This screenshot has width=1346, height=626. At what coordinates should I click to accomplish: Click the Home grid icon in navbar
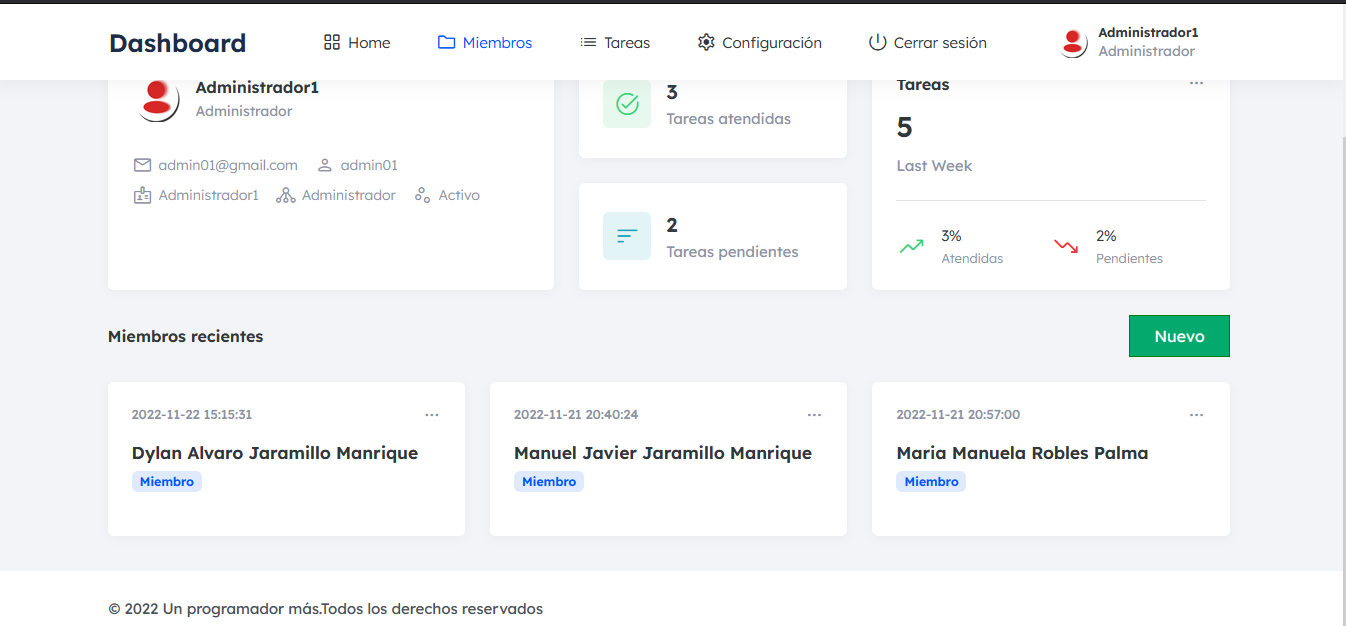[332, 43]
